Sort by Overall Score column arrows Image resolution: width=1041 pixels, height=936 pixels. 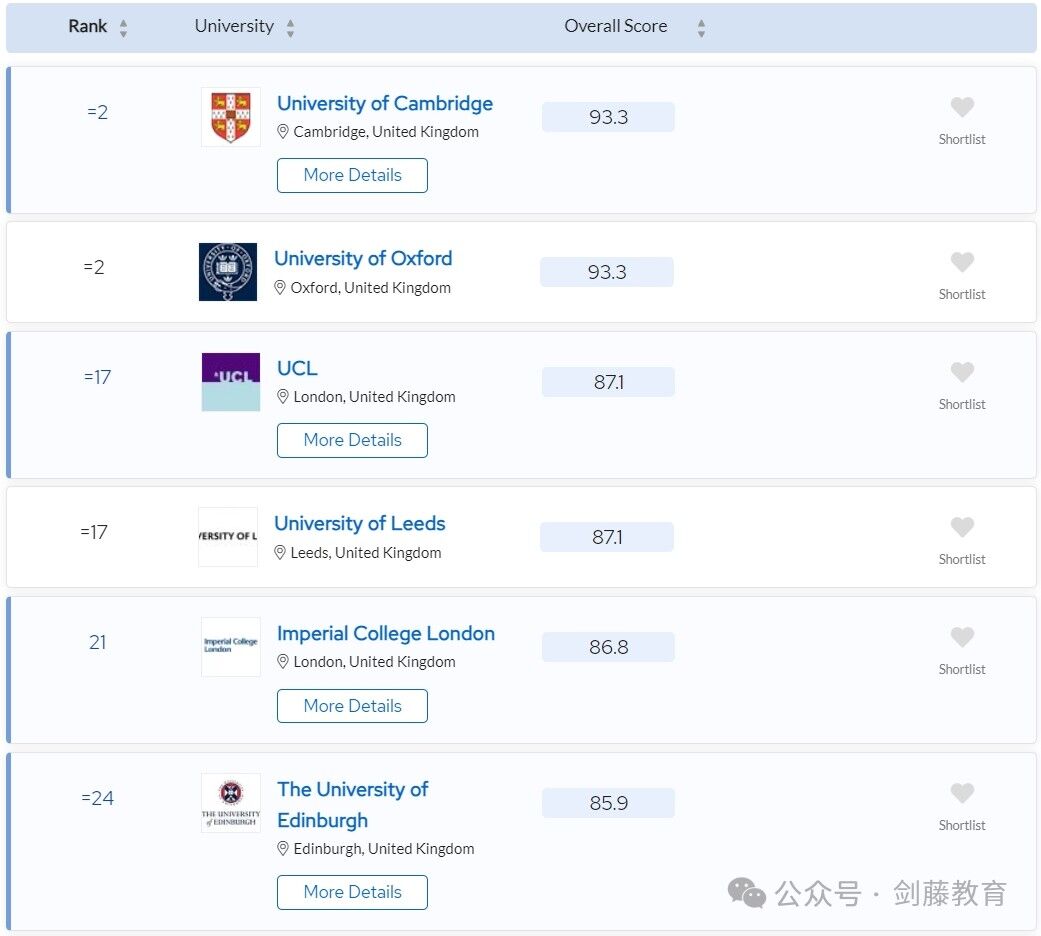tap(701, 28)
